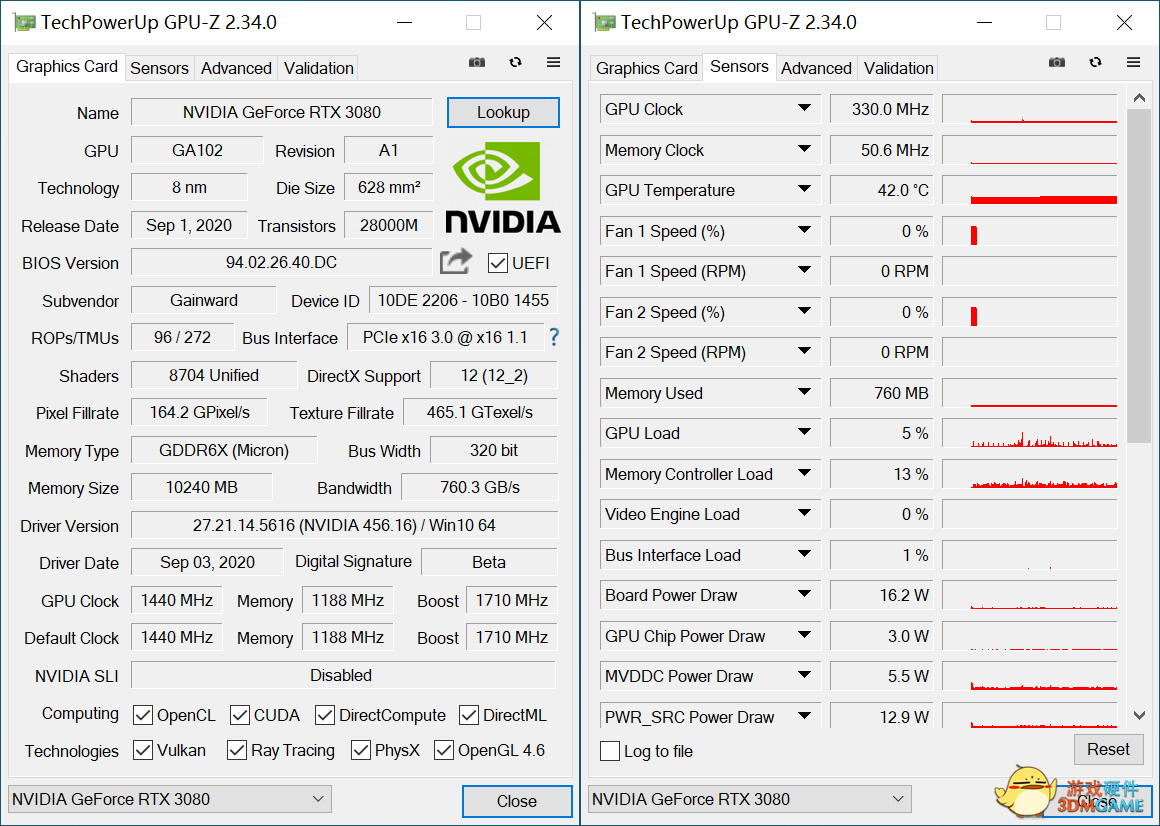Open the Validation tab in Sensors window
Viewport: 1160px width, 826px height.
(x=898, y=68)
